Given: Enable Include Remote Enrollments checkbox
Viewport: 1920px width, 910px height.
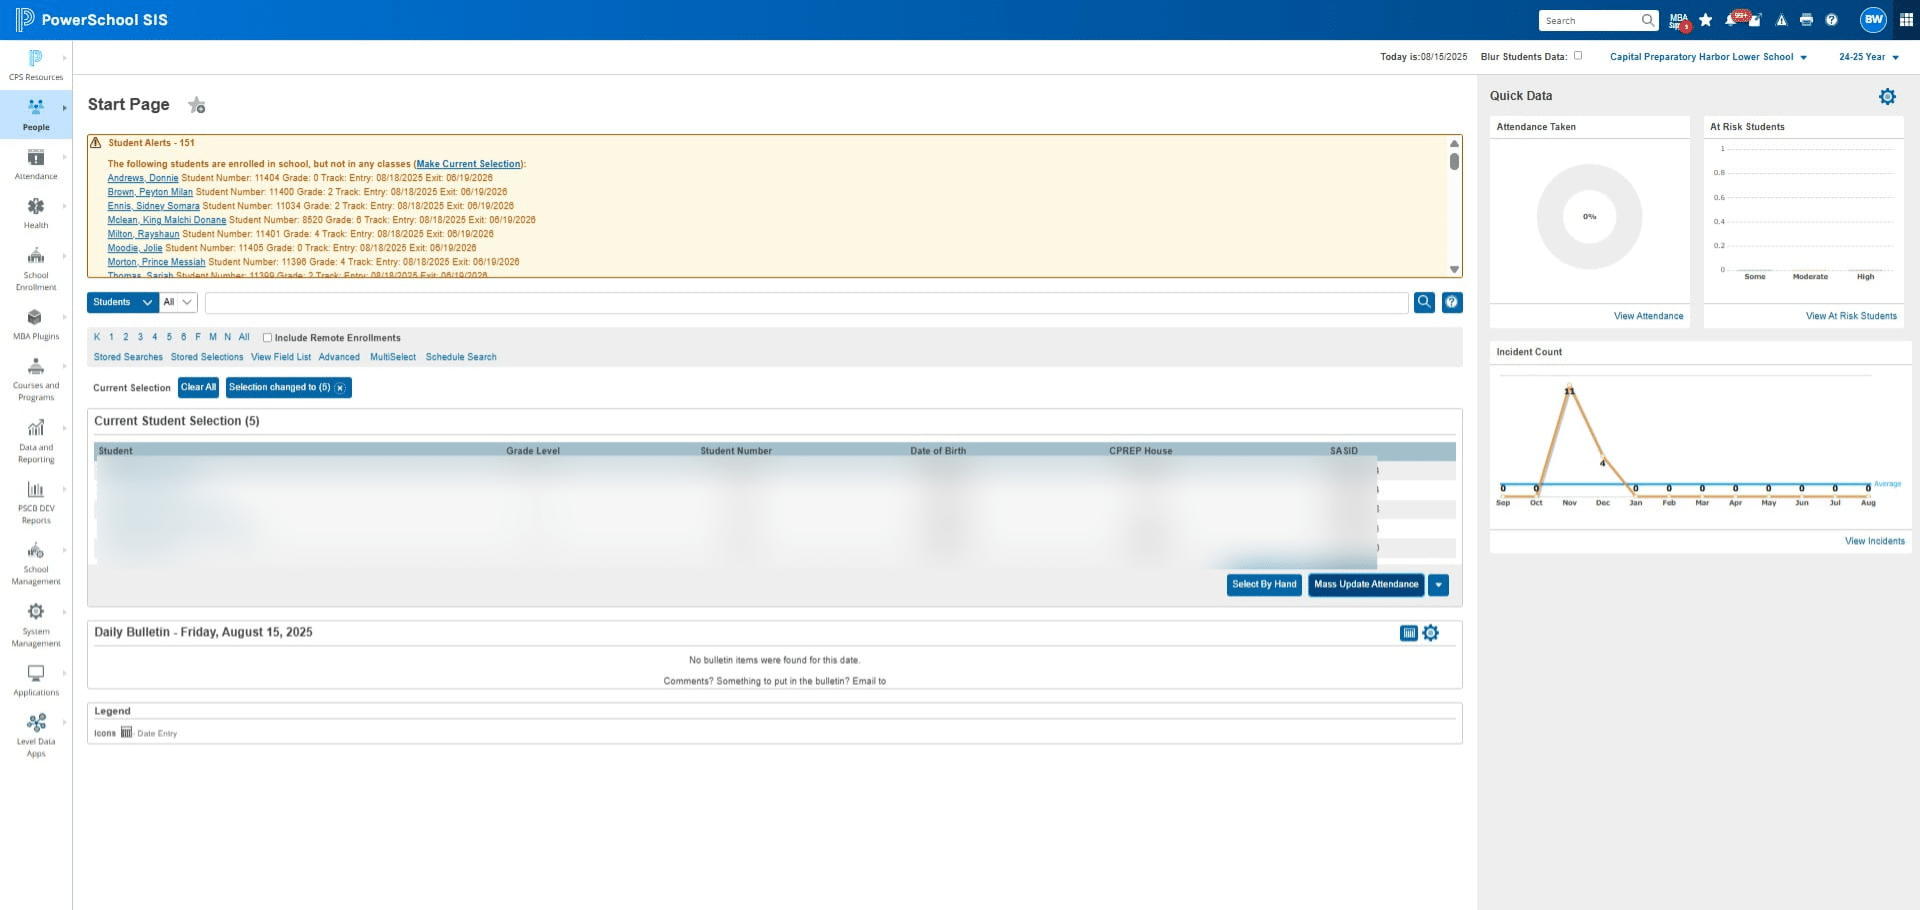Looking at the screenshot, I should point(267,338).
